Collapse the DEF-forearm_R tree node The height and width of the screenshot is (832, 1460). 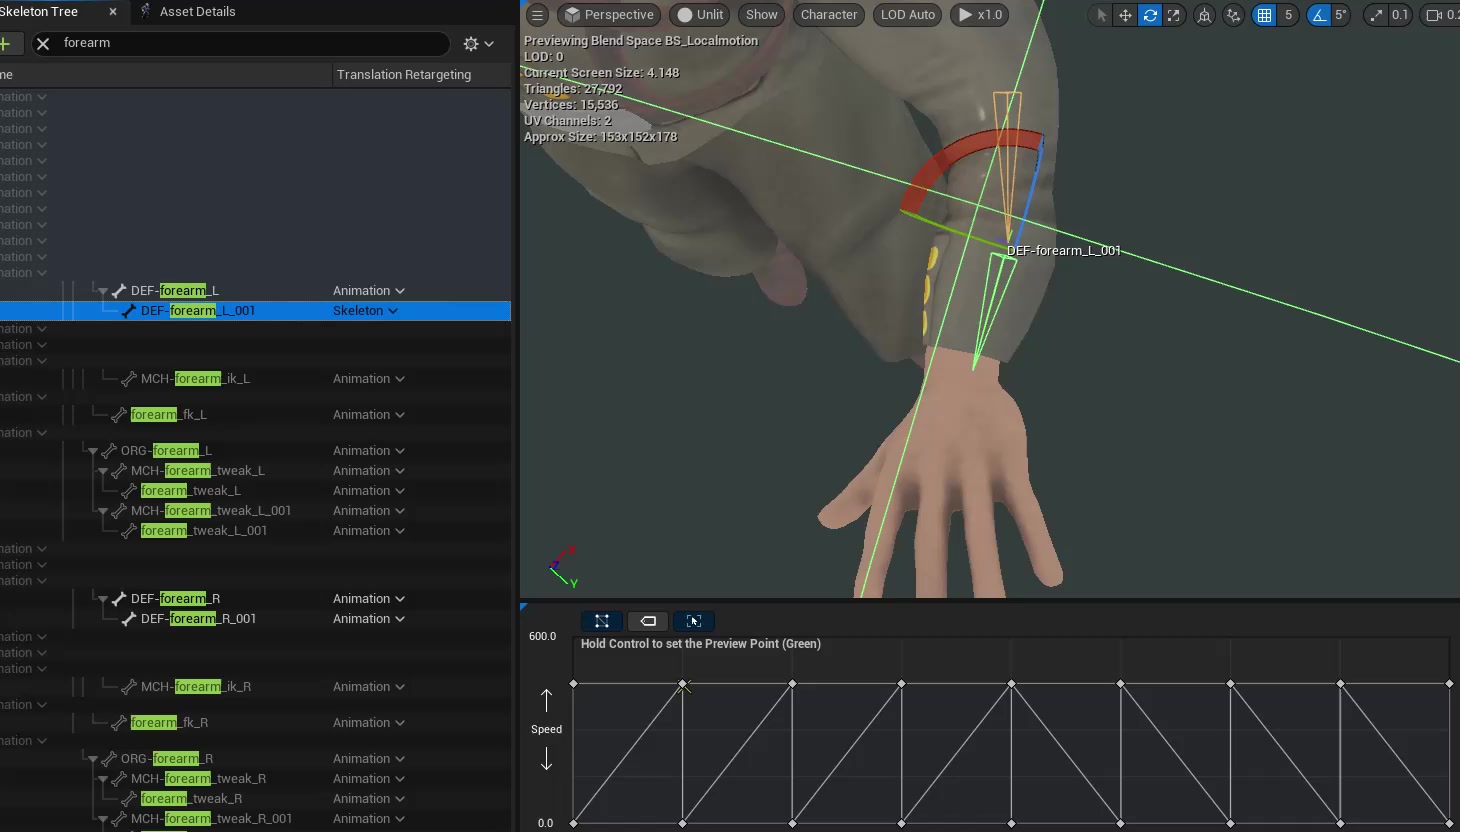(x=103, y=599)
